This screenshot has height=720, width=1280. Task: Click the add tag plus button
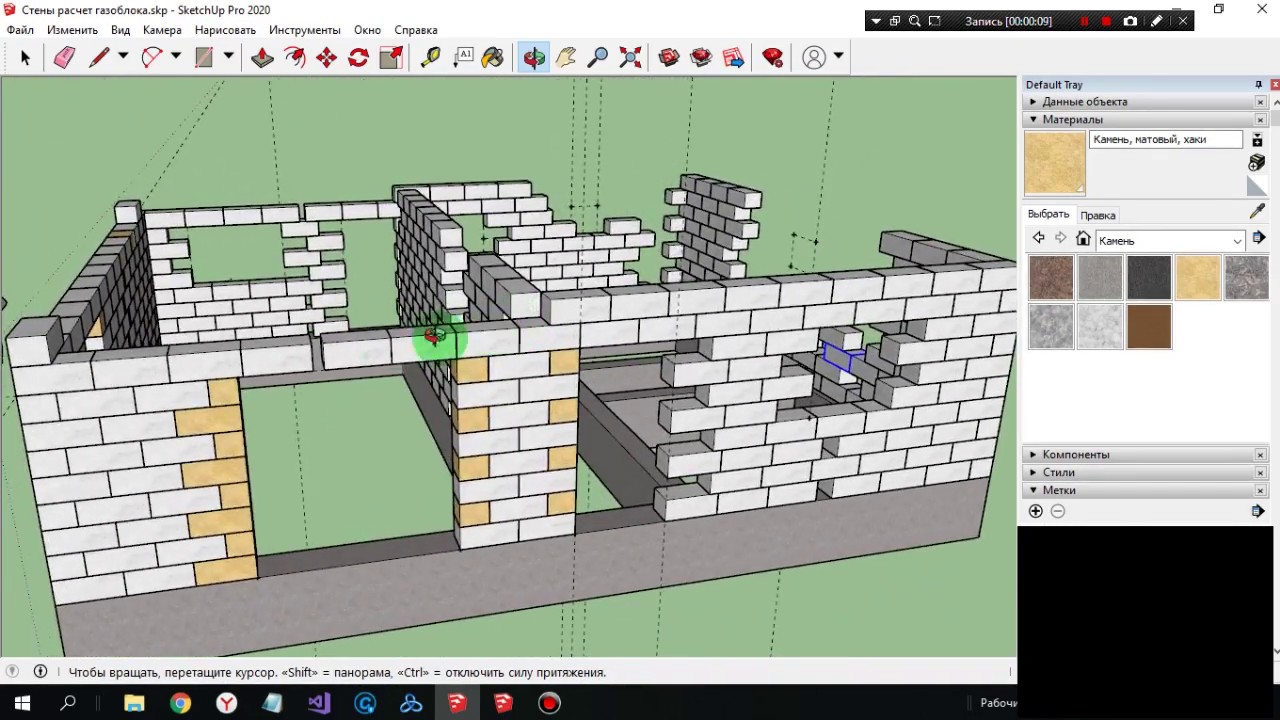[x=1035, y=511]
